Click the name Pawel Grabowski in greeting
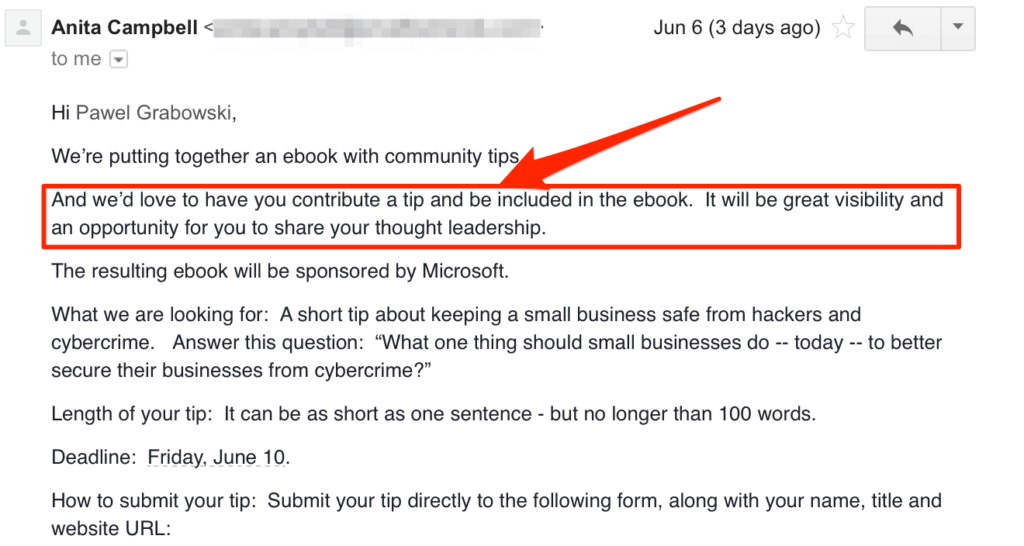This screenshot has width=1024, height=546. pyautogui.click(x=153, y=113)
